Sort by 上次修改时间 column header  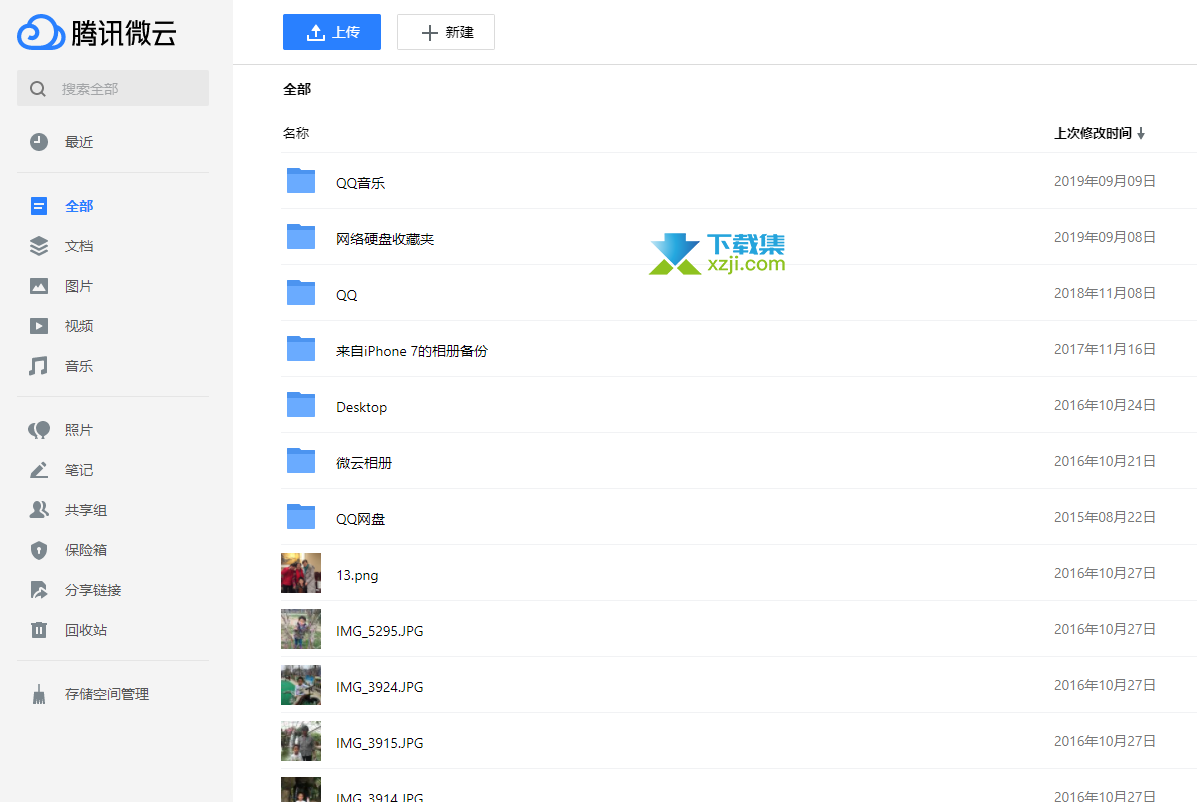1093,134
